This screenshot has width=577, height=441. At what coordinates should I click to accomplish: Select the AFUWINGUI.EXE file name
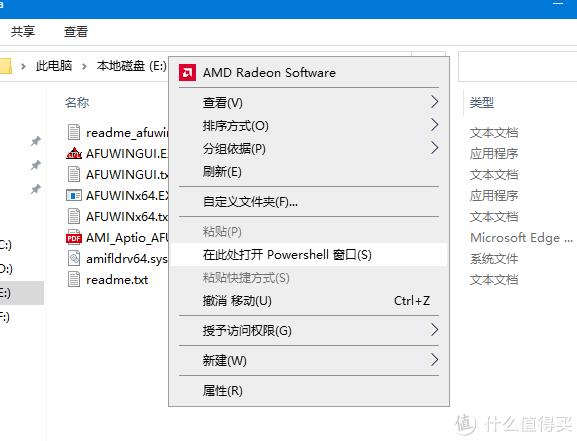click(x=127, y=154)
